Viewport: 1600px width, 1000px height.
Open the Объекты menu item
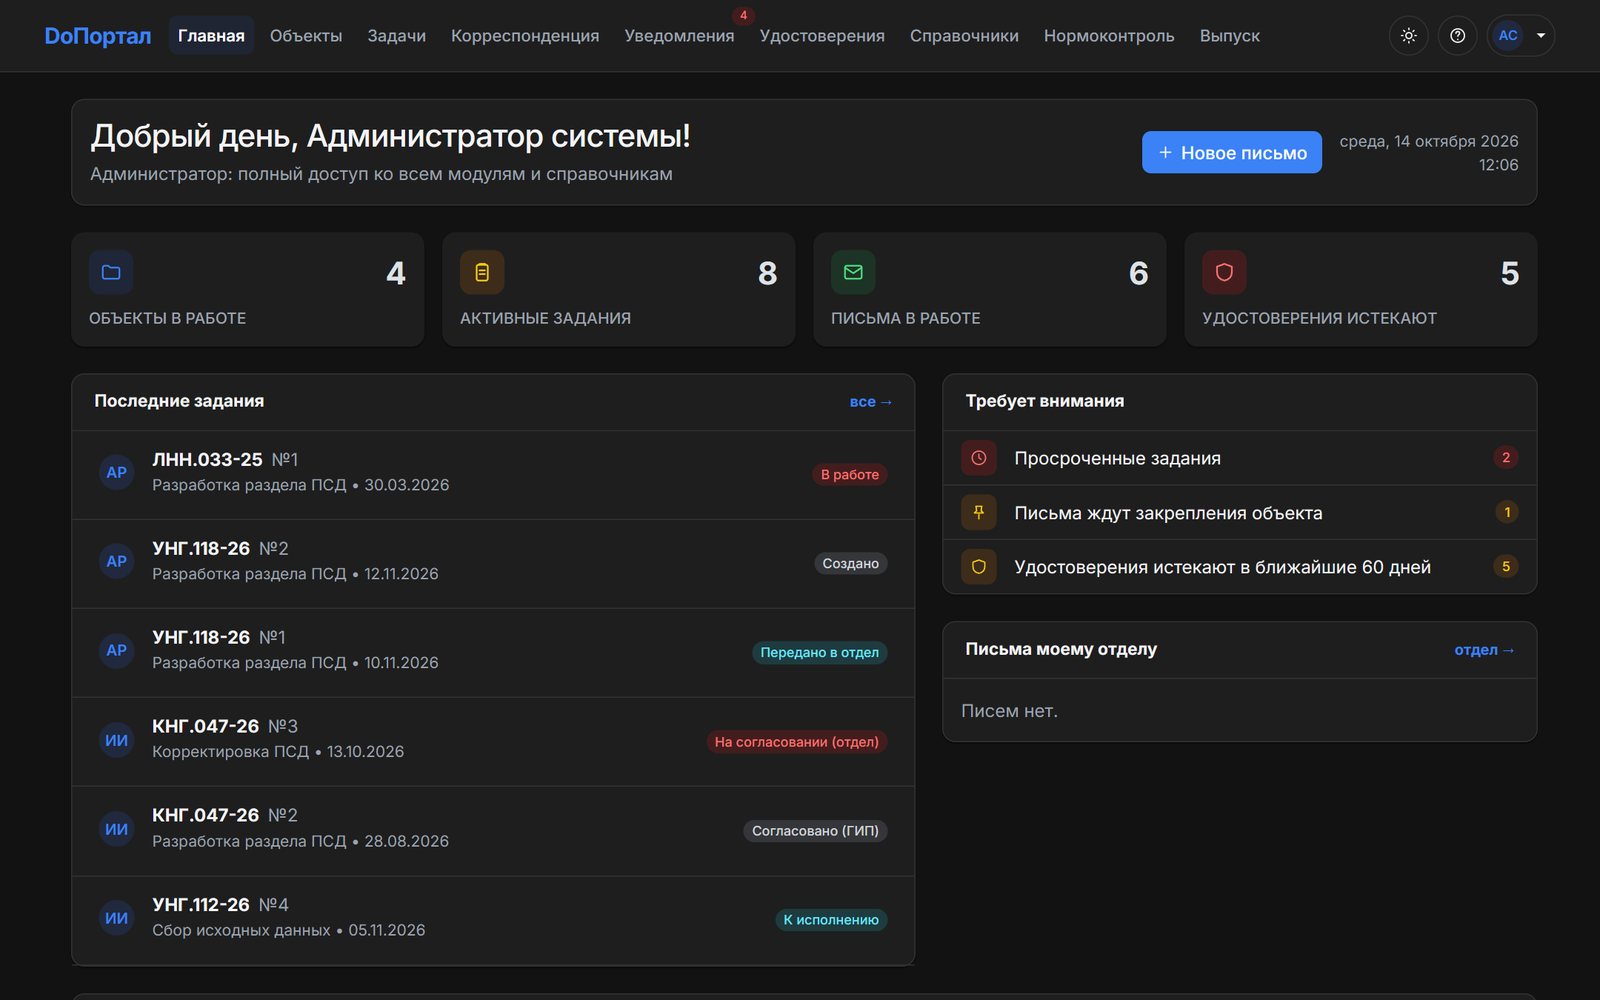(306, 36)
